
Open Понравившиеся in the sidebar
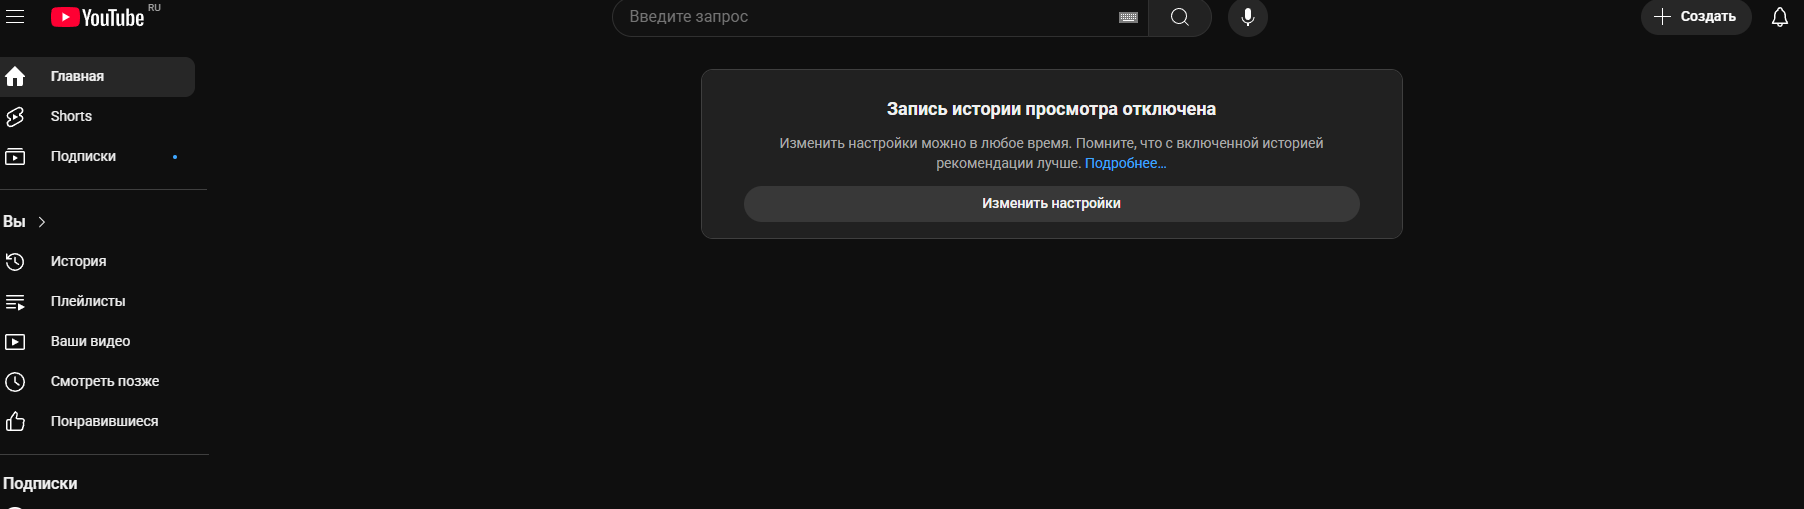(x=97, y=421)
